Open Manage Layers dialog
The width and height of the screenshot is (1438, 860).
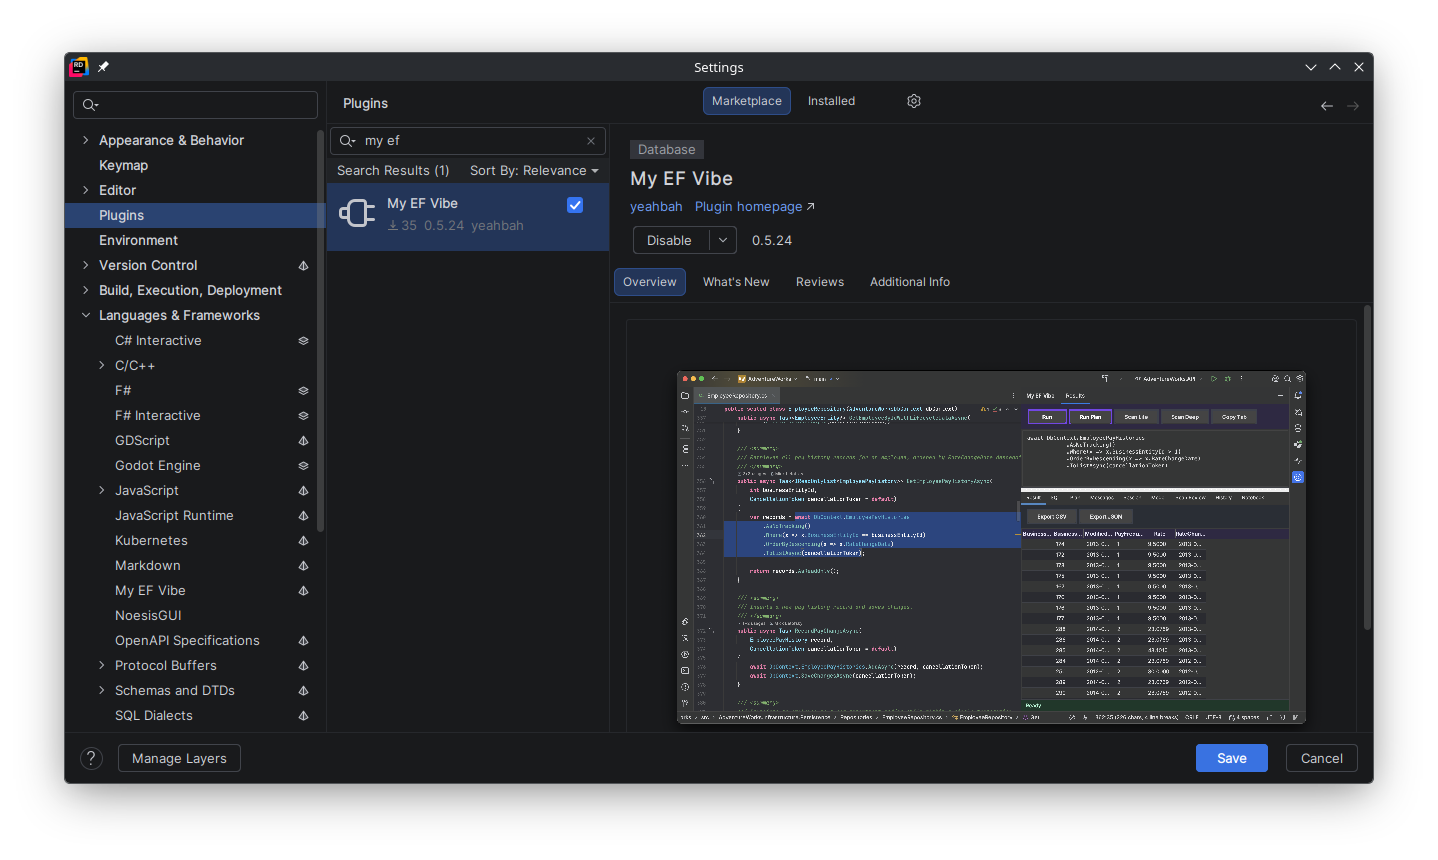point(179,758)
